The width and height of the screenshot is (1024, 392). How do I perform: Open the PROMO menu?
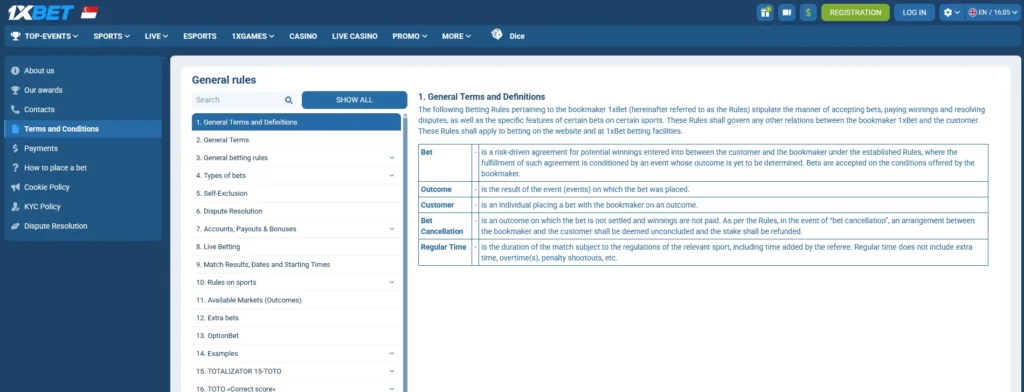(x=410, y=36)
